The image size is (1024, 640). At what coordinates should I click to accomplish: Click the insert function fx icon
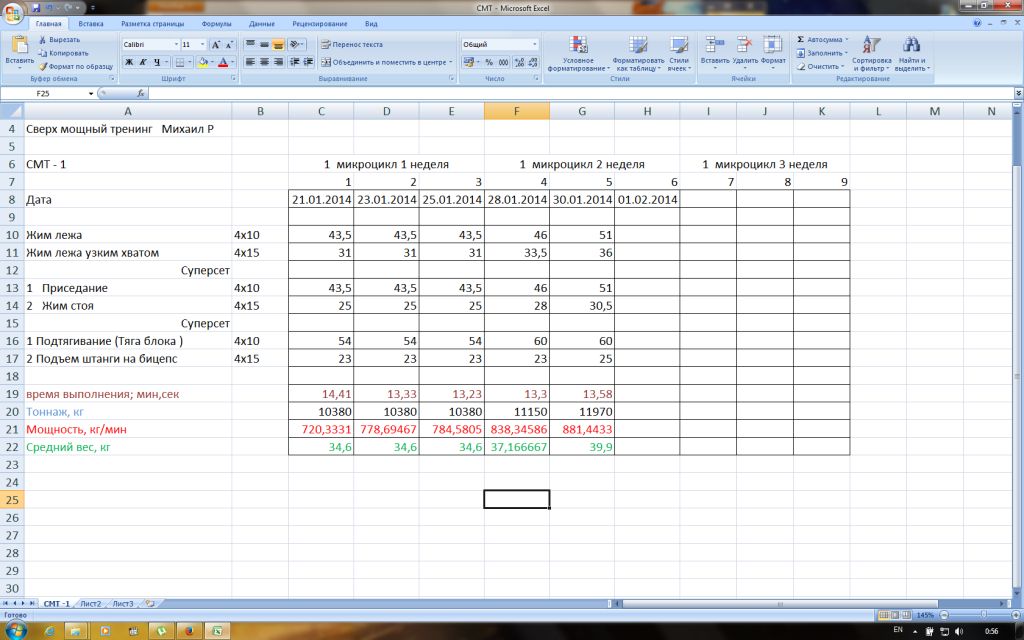(140, 93)
